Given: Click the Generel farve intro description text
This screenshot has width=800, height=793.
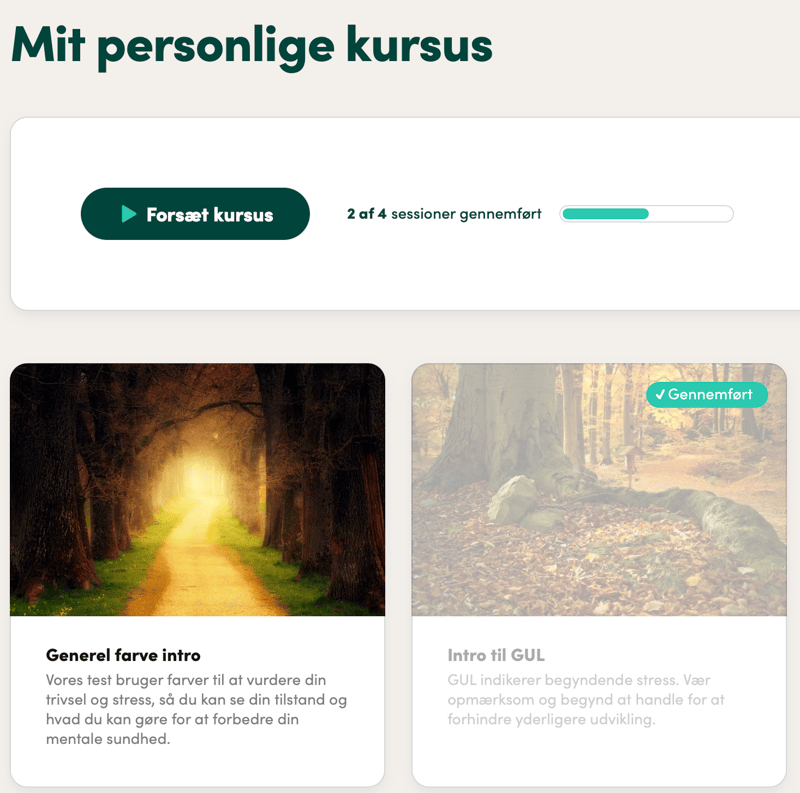Looking at the screenshot, I should click(x=196, y=709).
